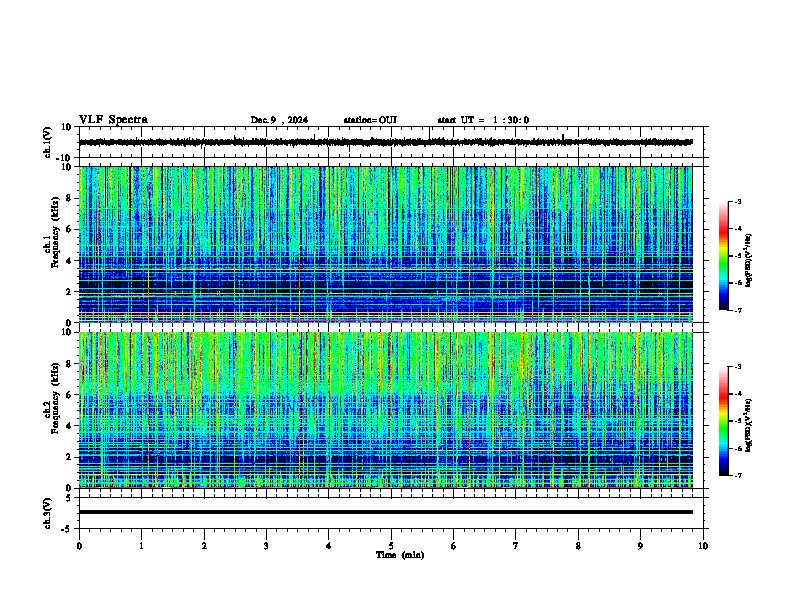The height and width of the screenshot is (612, 792).
Task: Click the "2" kHz tick on ch.1 spectrogram axis
Action: pos(70,292)
